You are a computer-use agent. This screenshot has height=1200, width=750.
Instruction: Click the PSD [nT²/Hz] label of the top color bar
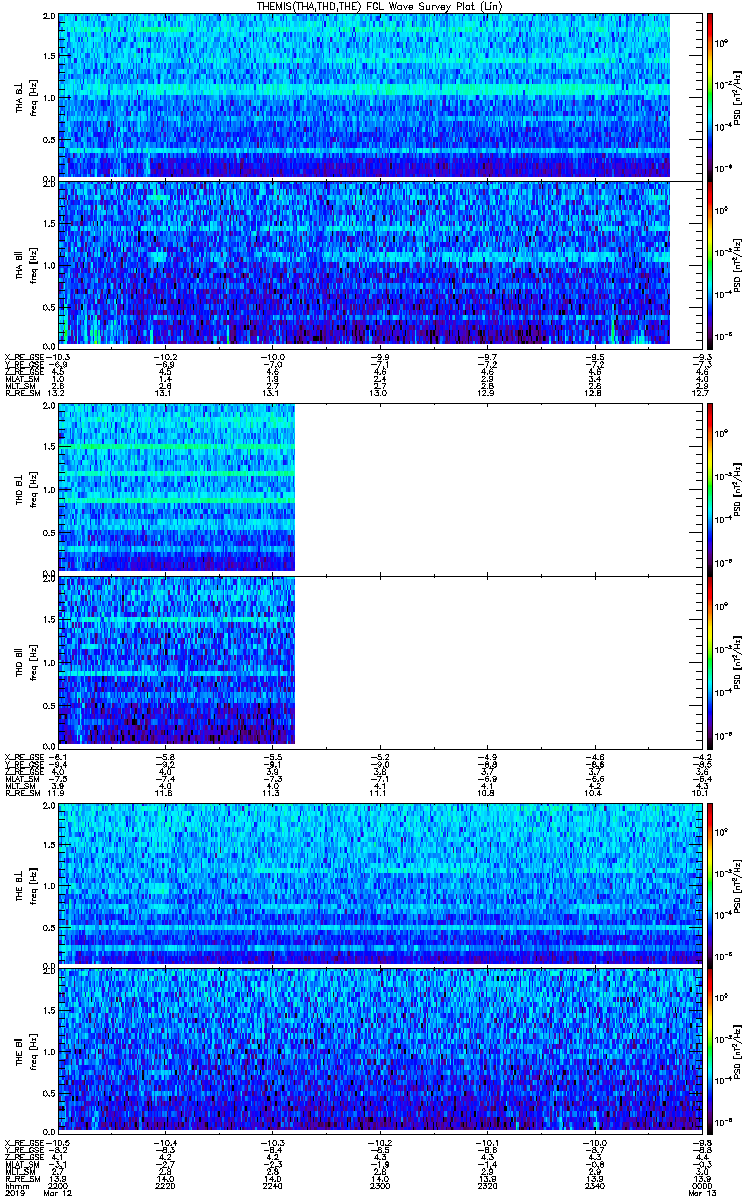click(x=738, y=96)
